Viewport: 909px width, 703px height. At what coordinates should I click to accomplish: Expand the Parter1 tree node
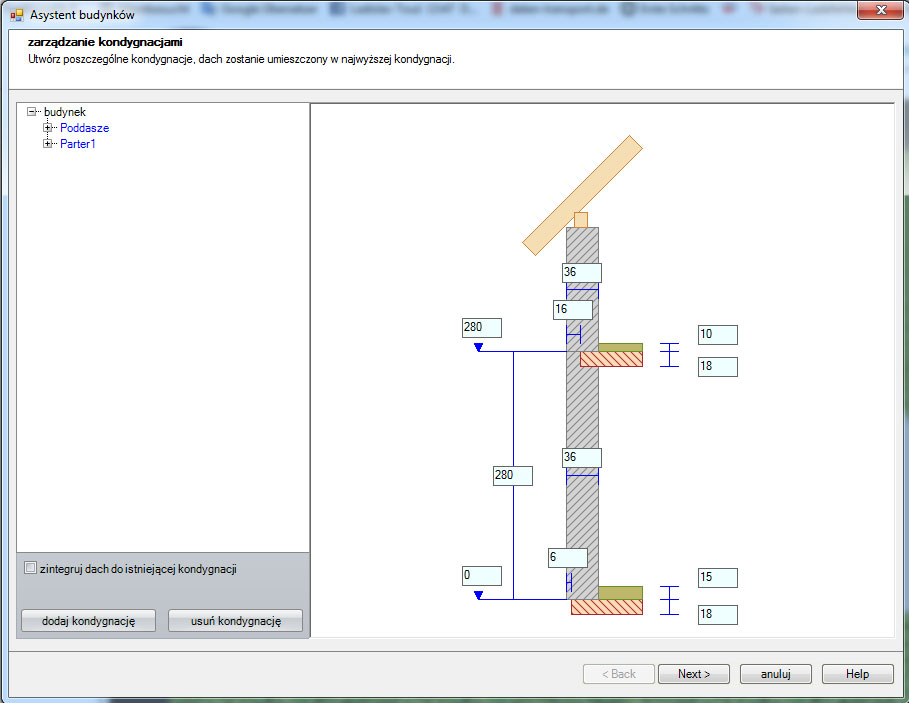click(x=48, y=144)
